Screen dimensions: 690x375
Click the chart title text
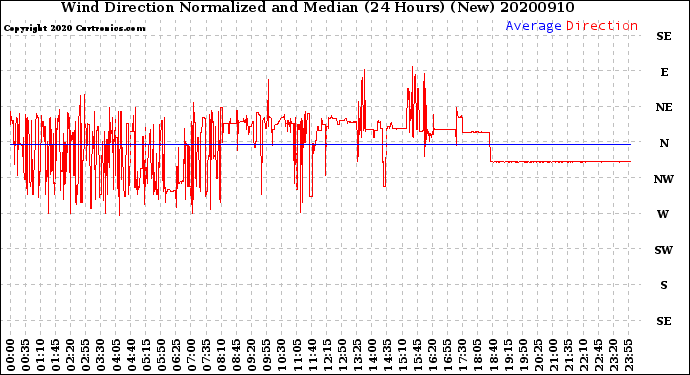pos(317,7)
